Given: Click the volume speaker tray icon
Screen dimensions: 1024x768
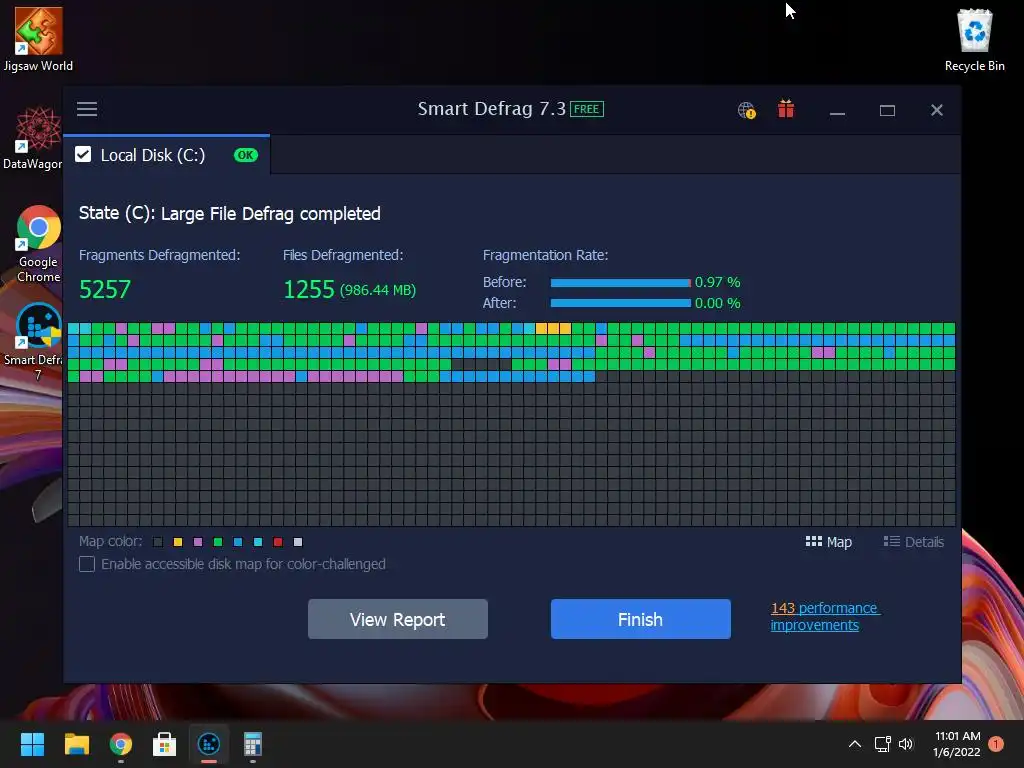Looking at the screenshot, I should [906, 744].
